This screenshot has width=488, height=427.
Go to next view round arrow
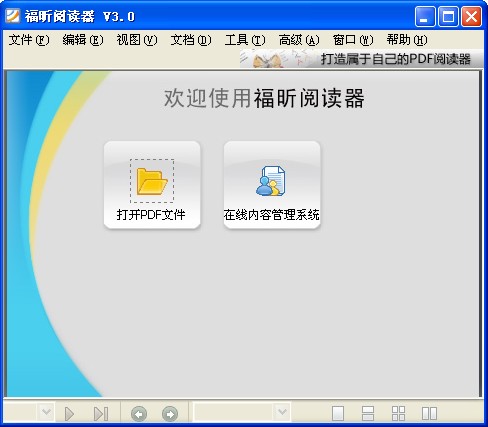click(x=170, y=414)
